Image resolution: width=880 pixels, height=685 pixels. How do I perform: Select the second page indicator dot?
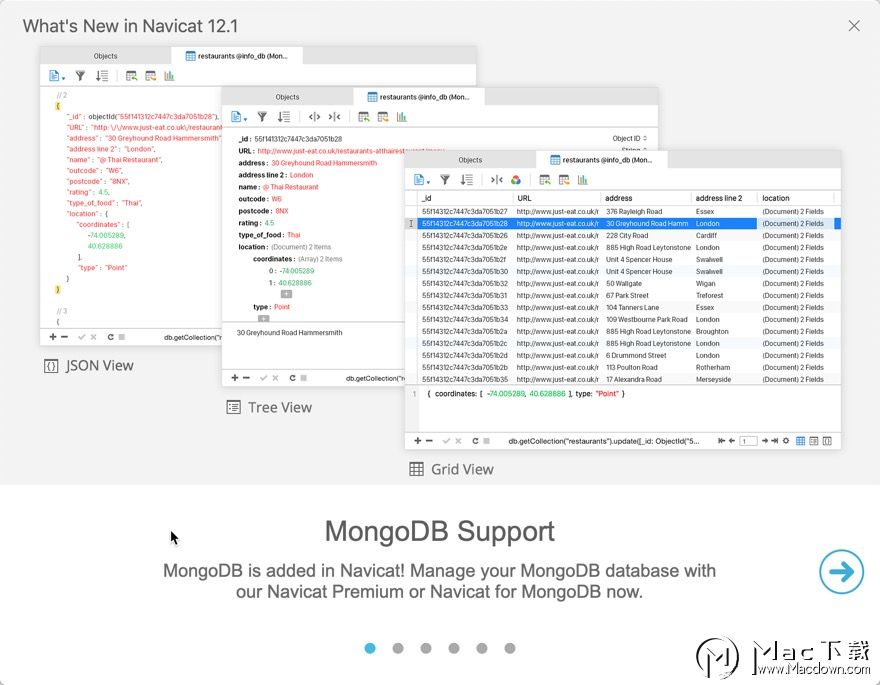coord(398,648)
